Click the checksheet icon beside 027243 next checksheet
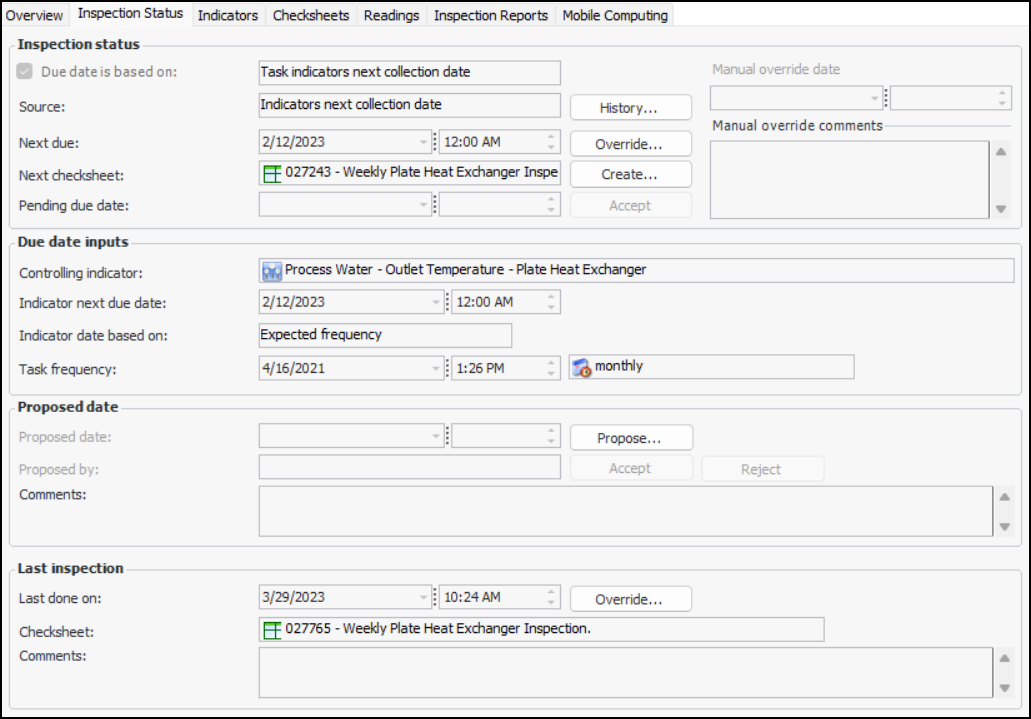The image size is (1031, 719). tap(272, 174)
